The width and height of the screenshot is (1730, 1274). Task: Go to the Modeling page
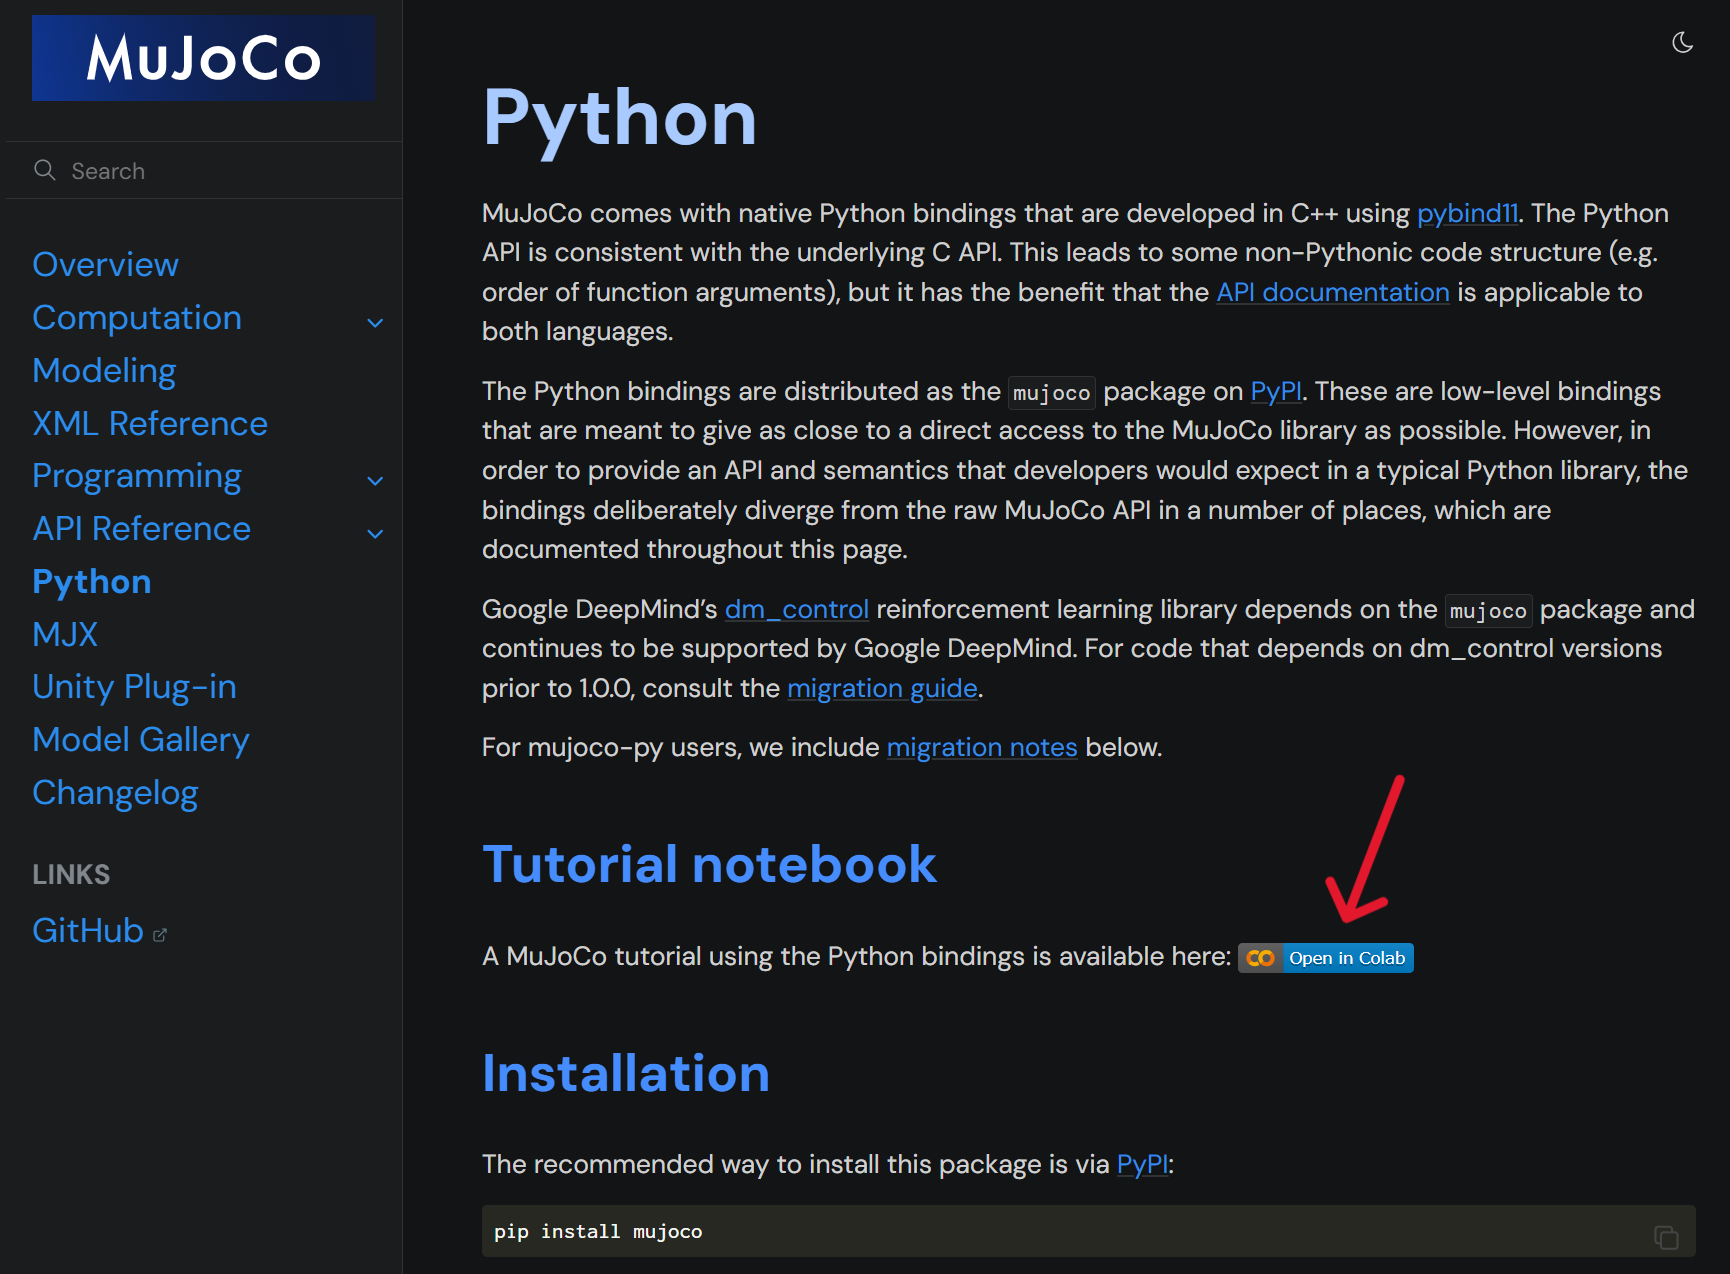(x=104, y=370)
